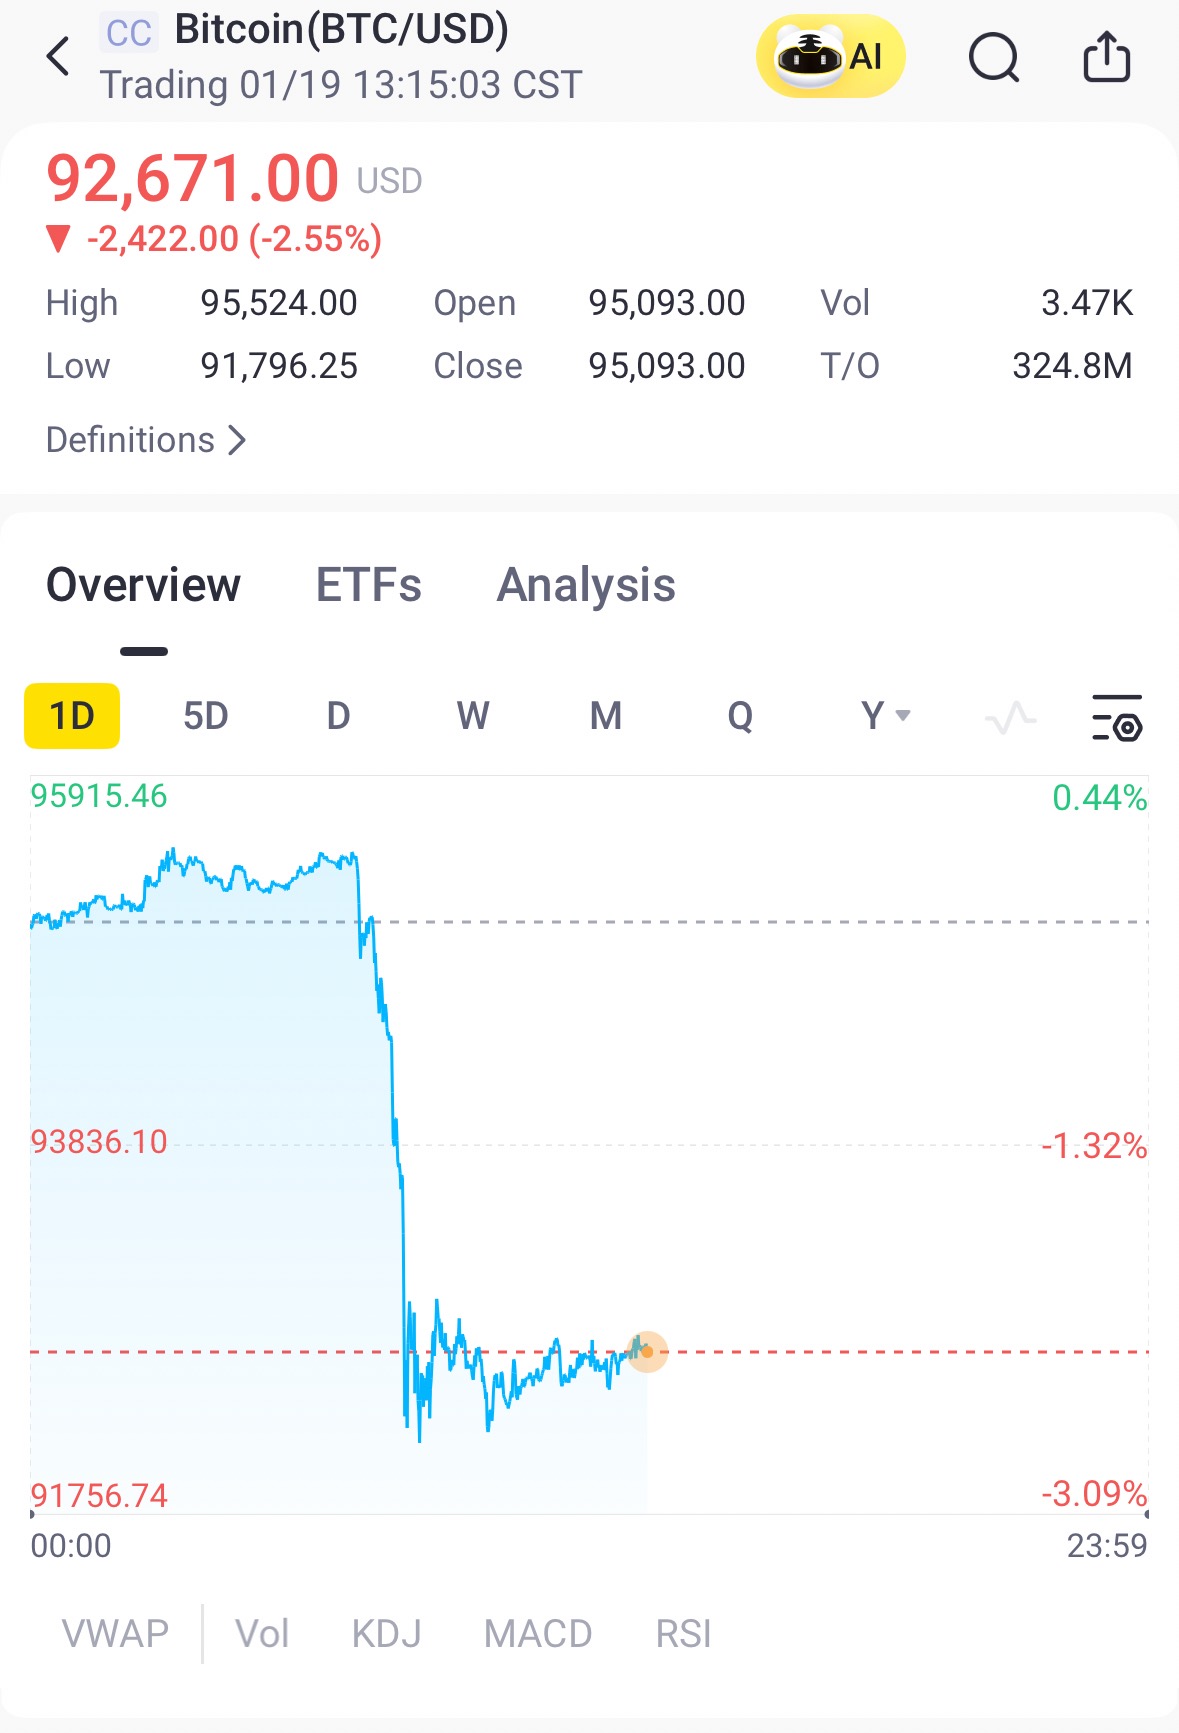Select the W weekly timeframe

pyautogui.click(x=472, y=716)
